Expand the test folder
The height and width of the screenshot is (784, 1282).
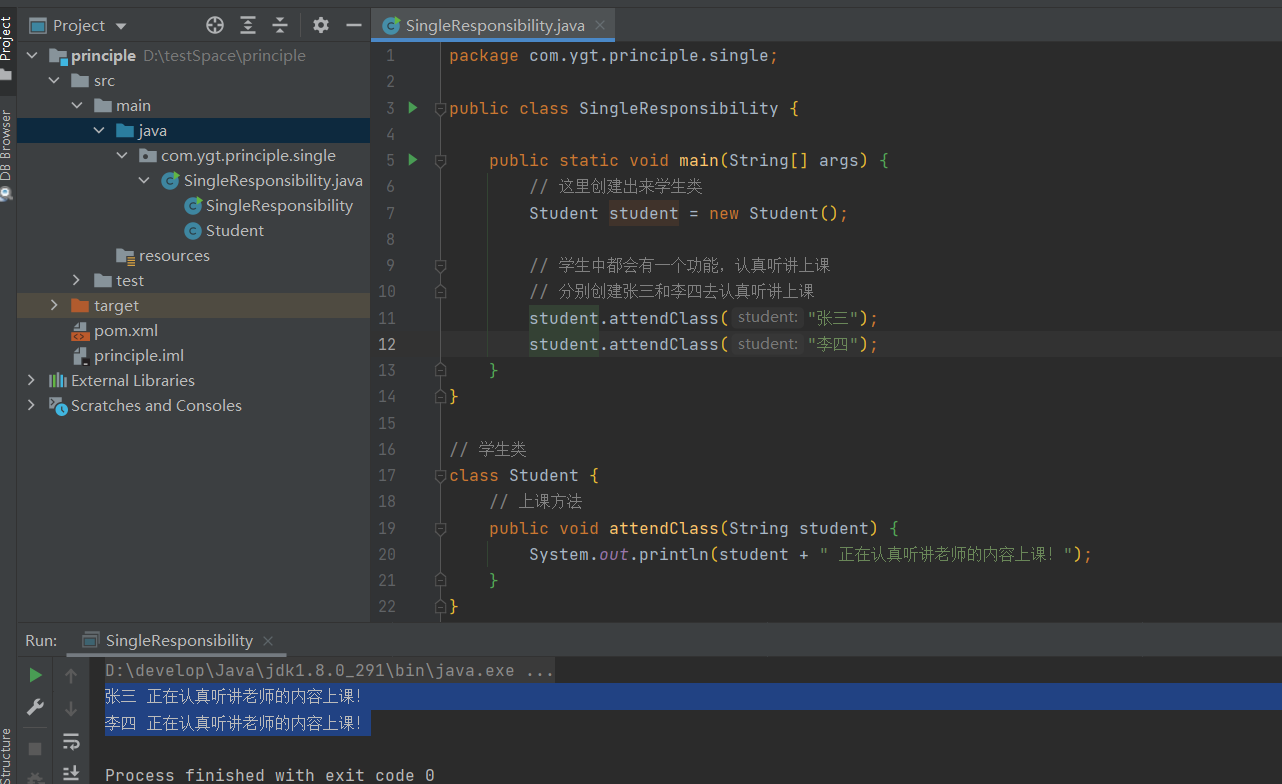(x=77, y=281)
